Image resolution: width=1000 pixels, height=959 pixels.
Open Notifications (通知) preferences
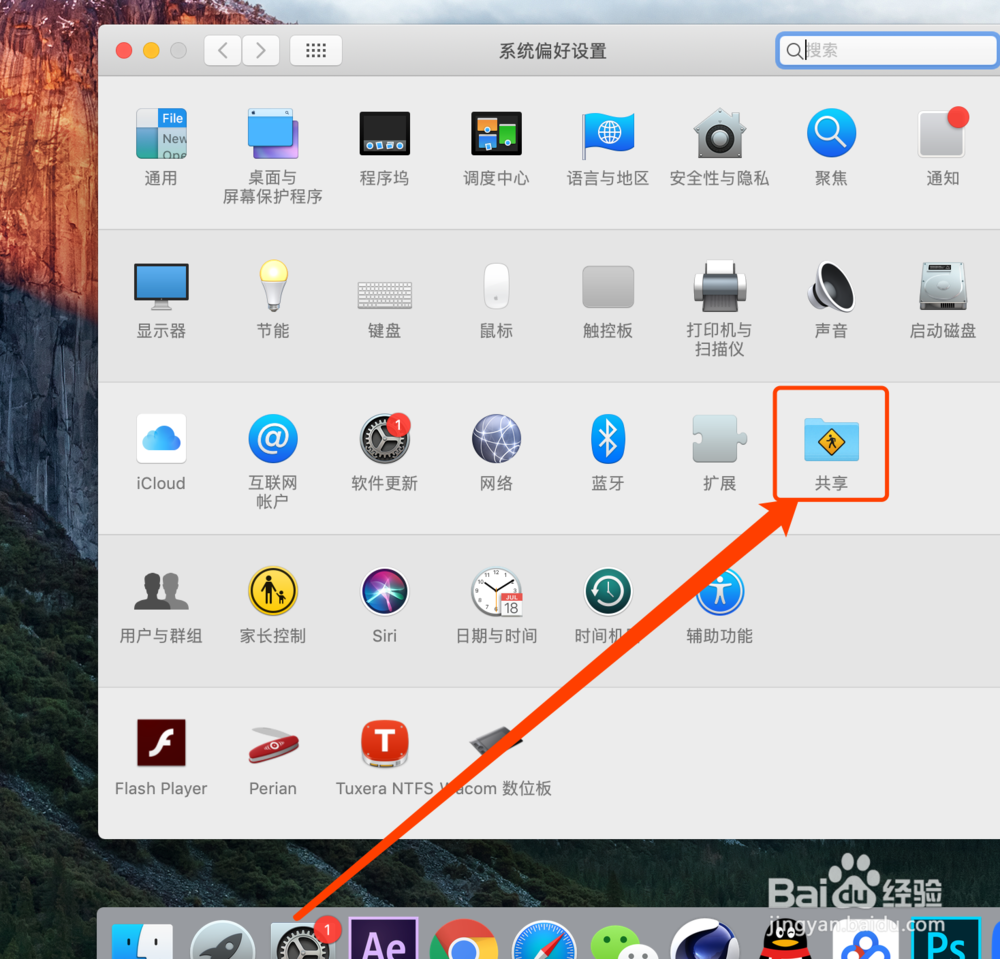(x=943, y=133)
